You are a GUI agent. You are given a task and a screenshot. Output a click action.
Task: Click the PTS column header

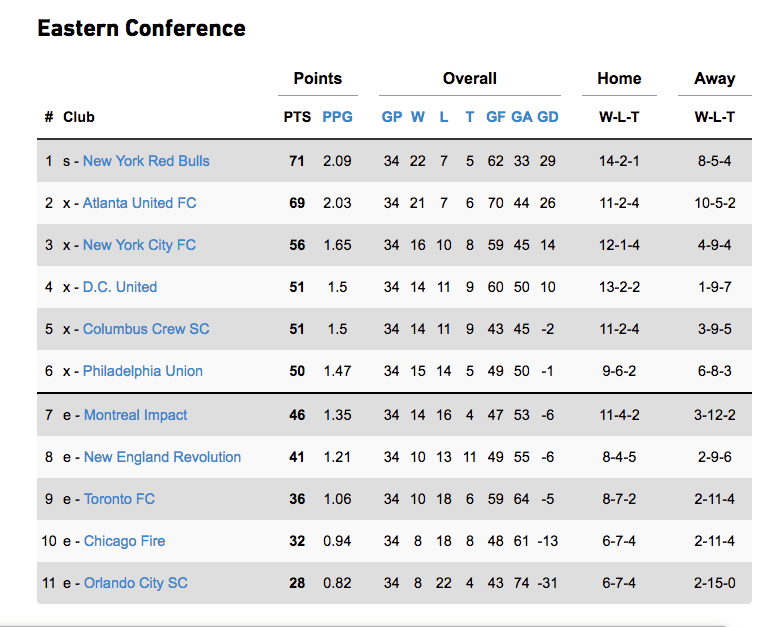pyautogui.click(x=297, y=117)
